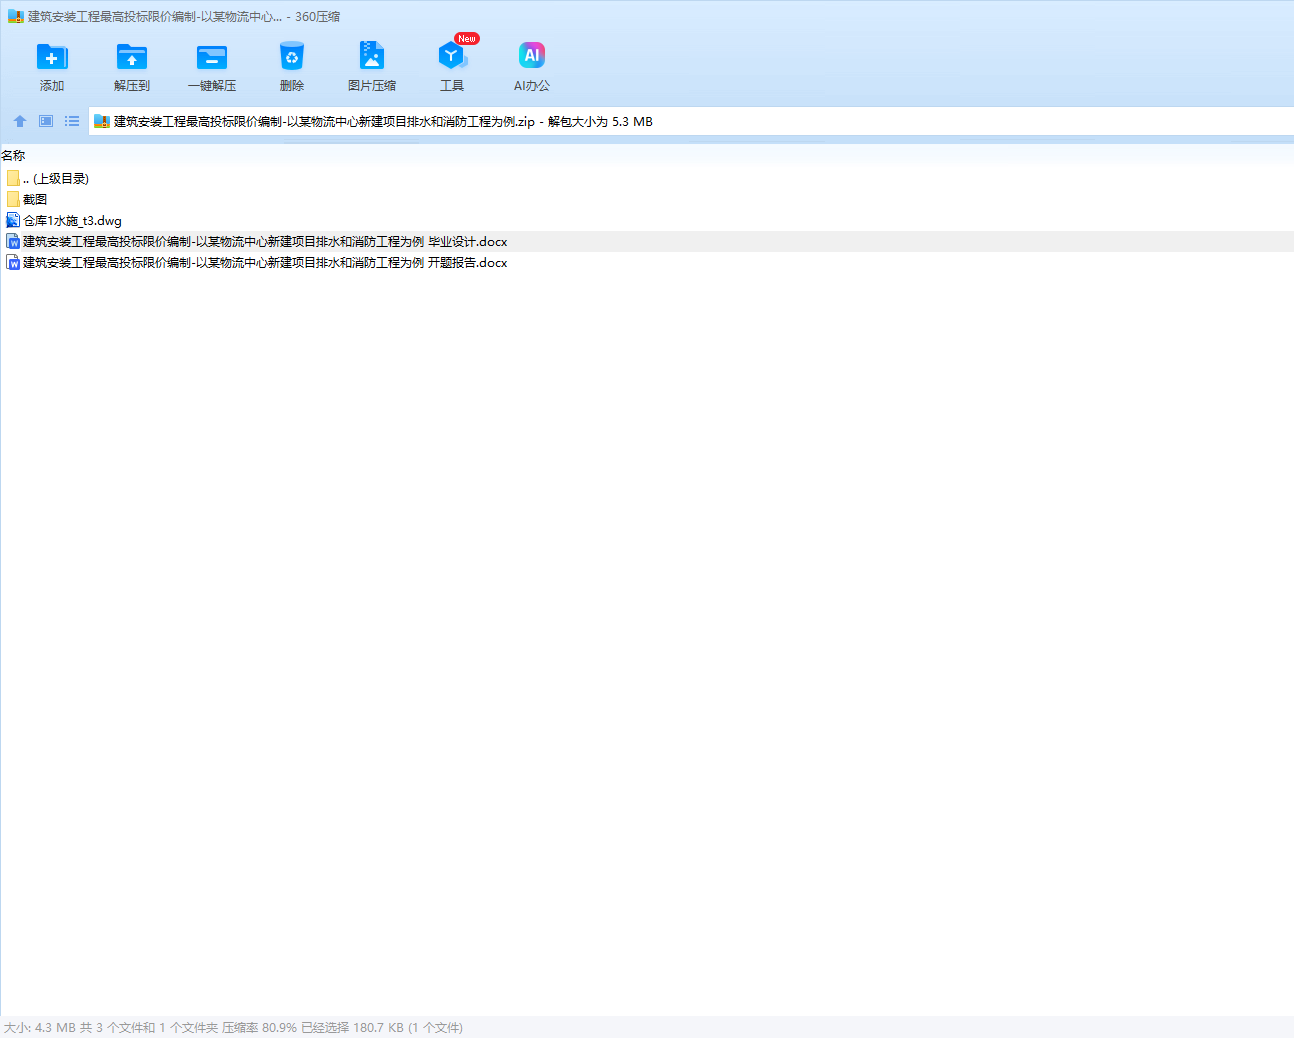Select the file name ending '开题报告.docx'
This screenshot has width=1294, height=1038.
click(x=265, y=263)
